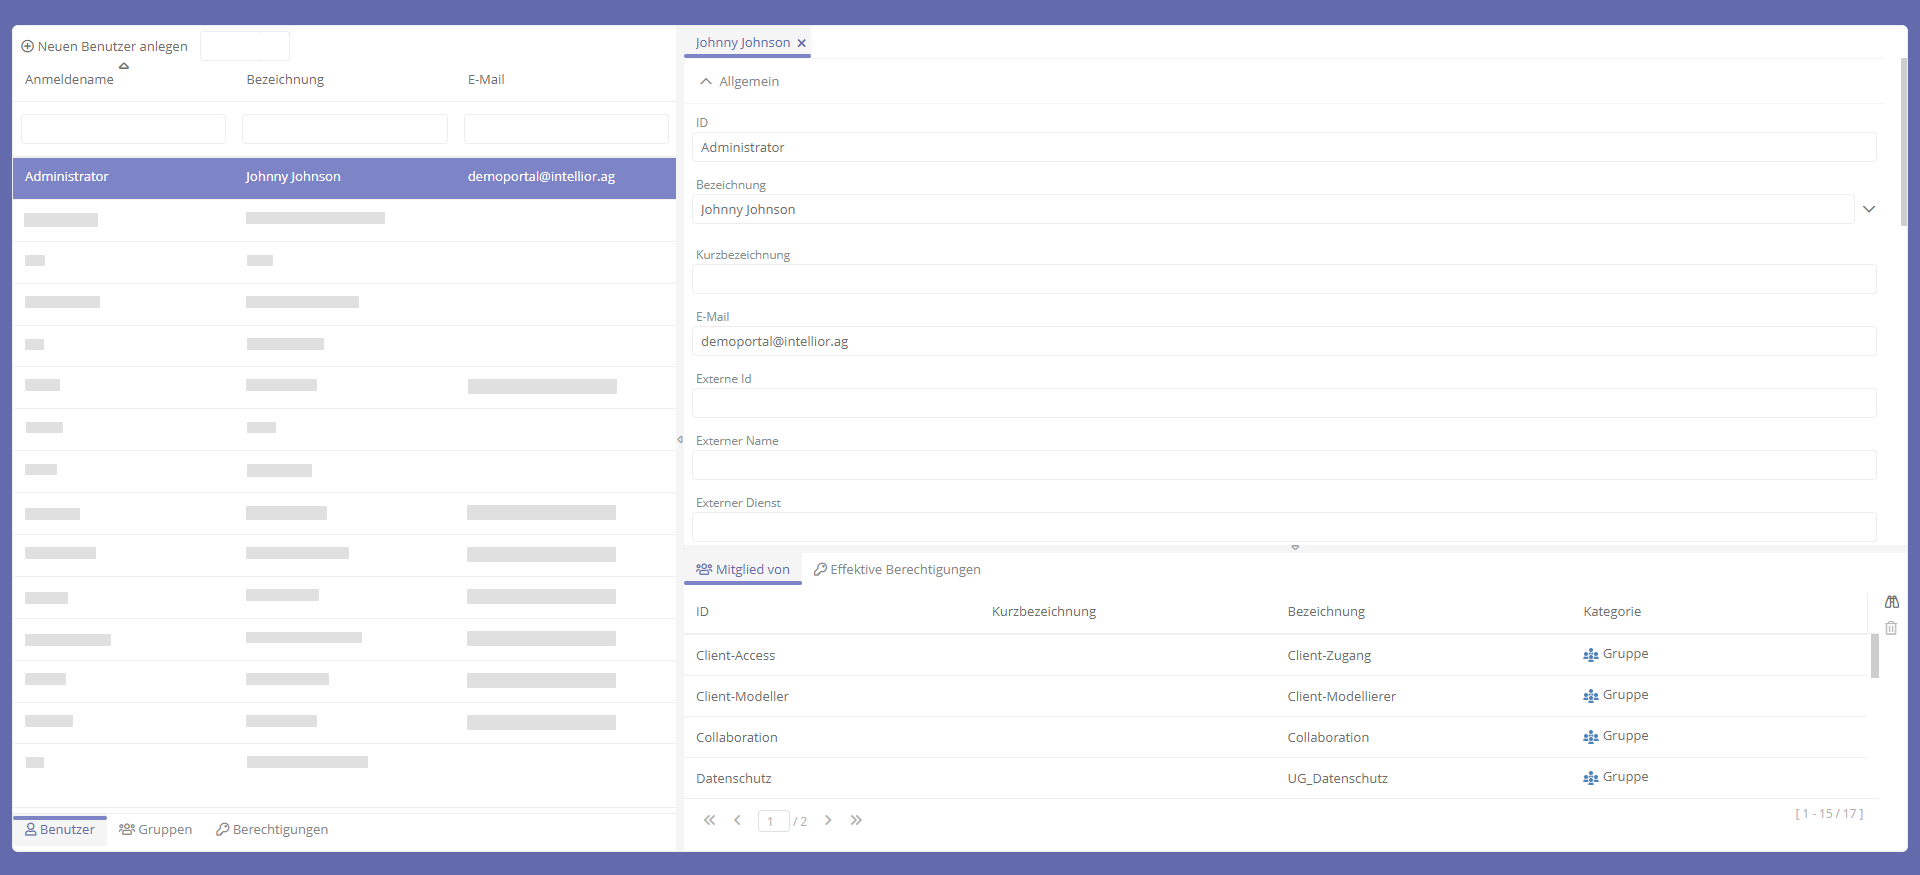This screenshot has width=1920, height=875.
Task: Click the details panel vertical scrollbar
Action: point(1903,142)
